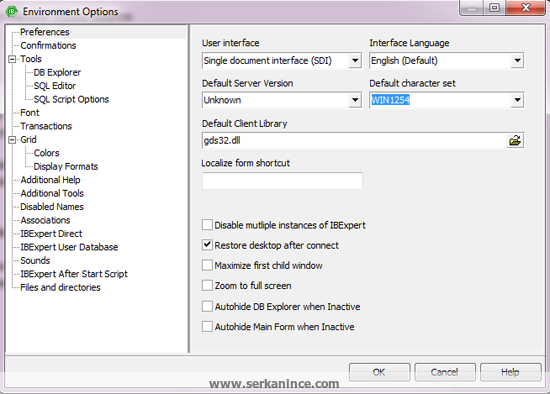Image resolution: width=550 pixels, height=394 pixels.
Task: Tick Maximize first child window checkbox
Action: coord(207,265)
